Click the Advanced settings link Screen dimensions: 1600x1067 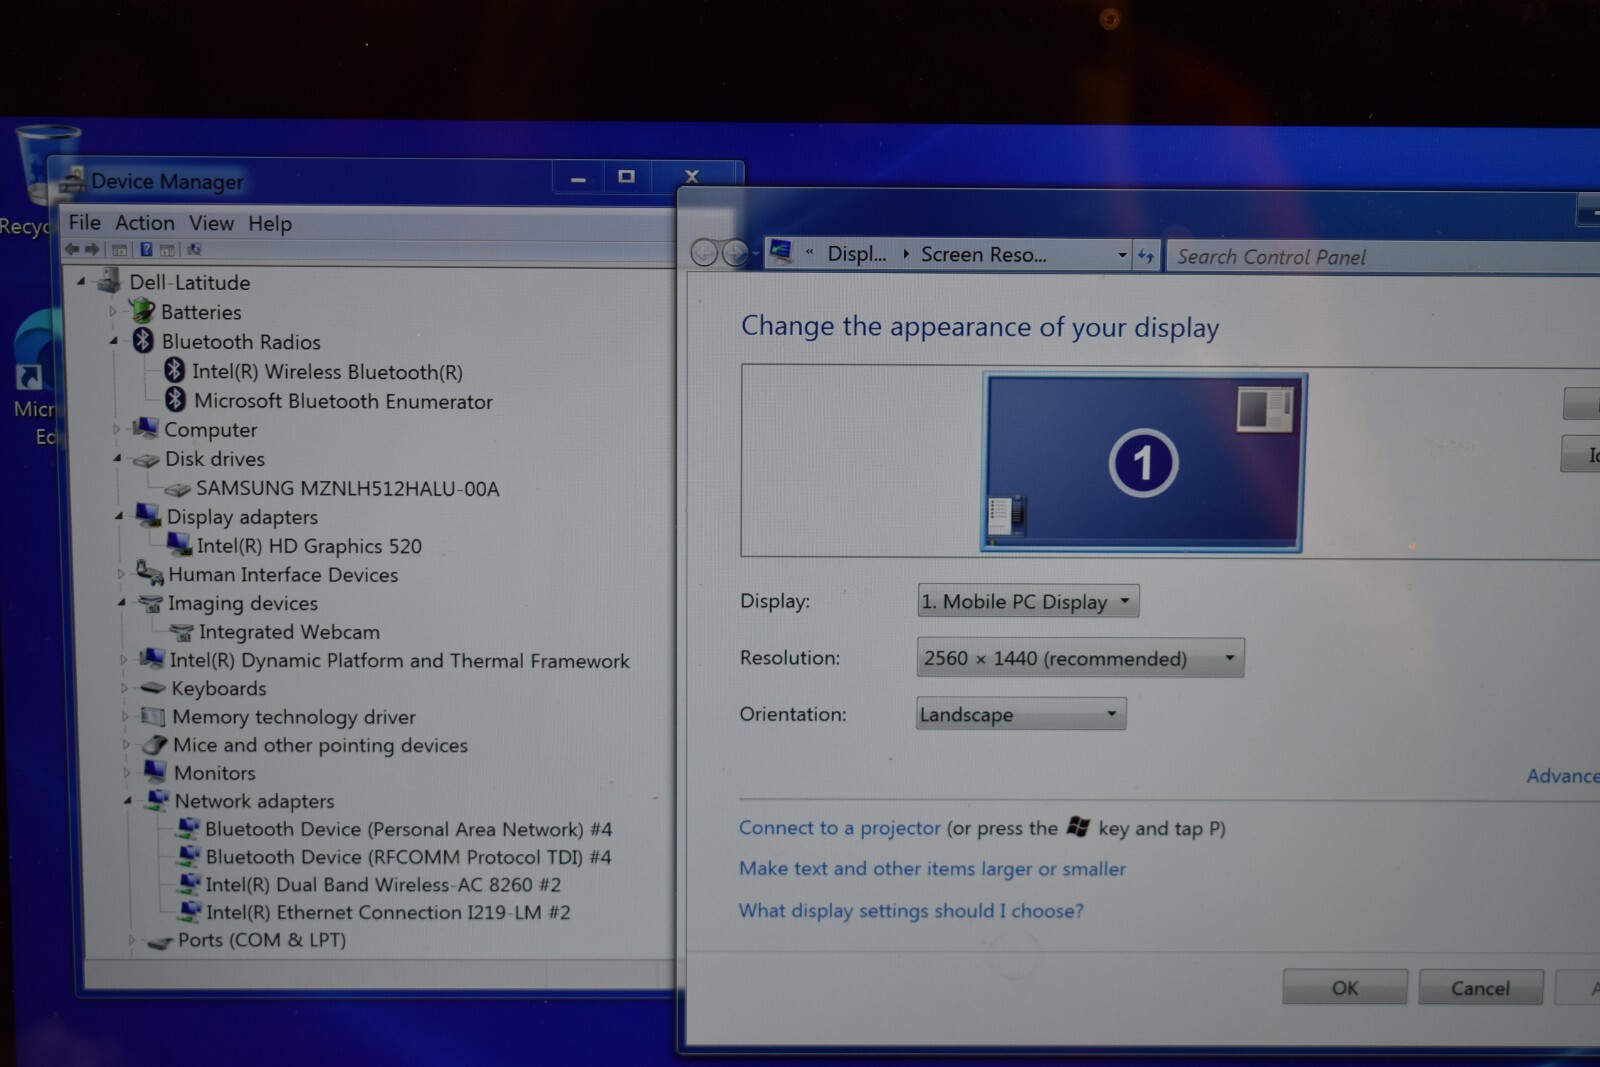coord(1563,776)
